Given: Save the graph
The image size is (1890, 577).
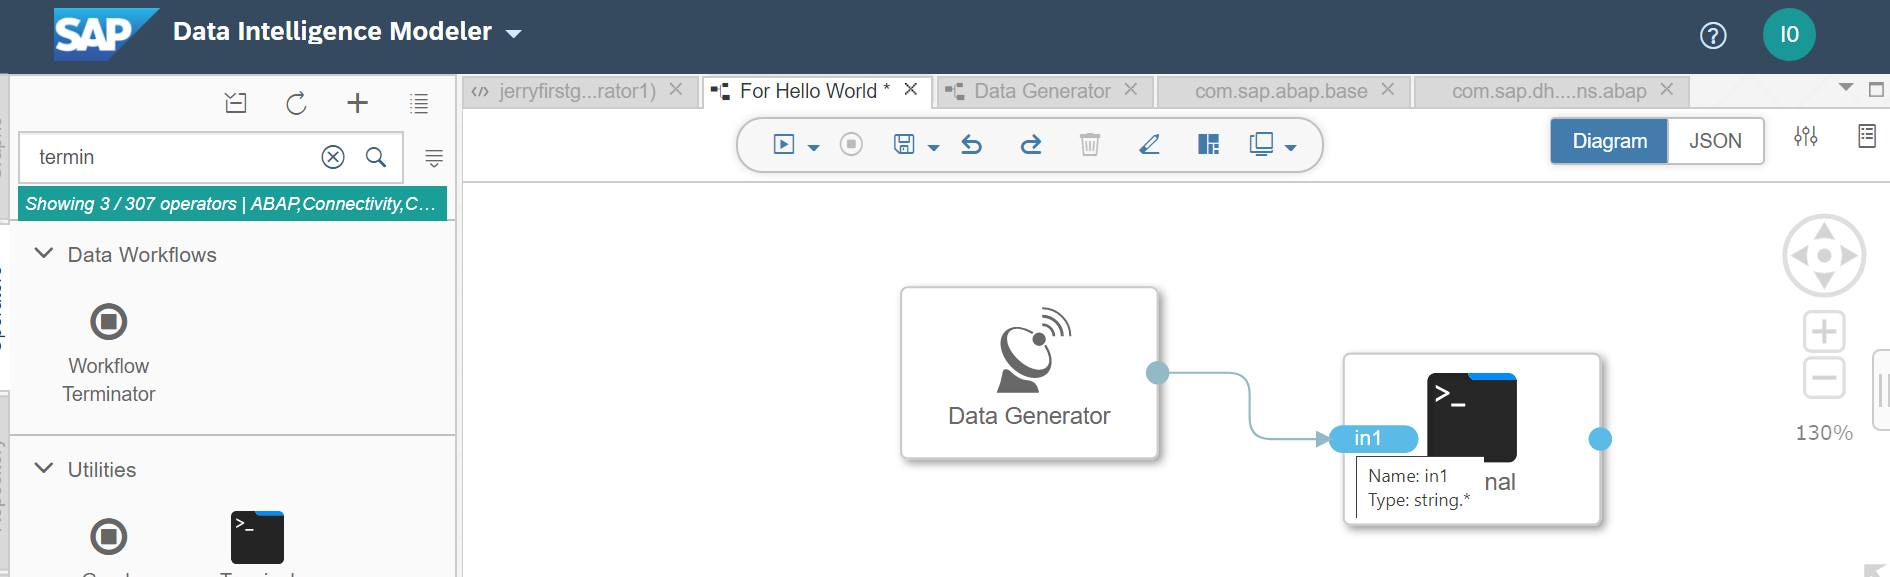Looking at the screenshot, I should pos(904,145).
